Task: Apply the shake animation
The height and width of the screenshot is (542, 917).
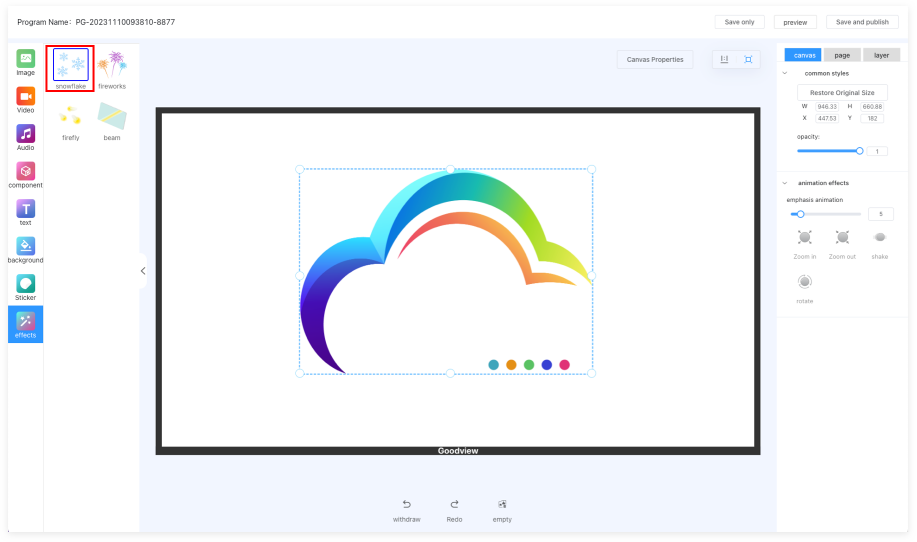Action: click(x=880, y=237)
